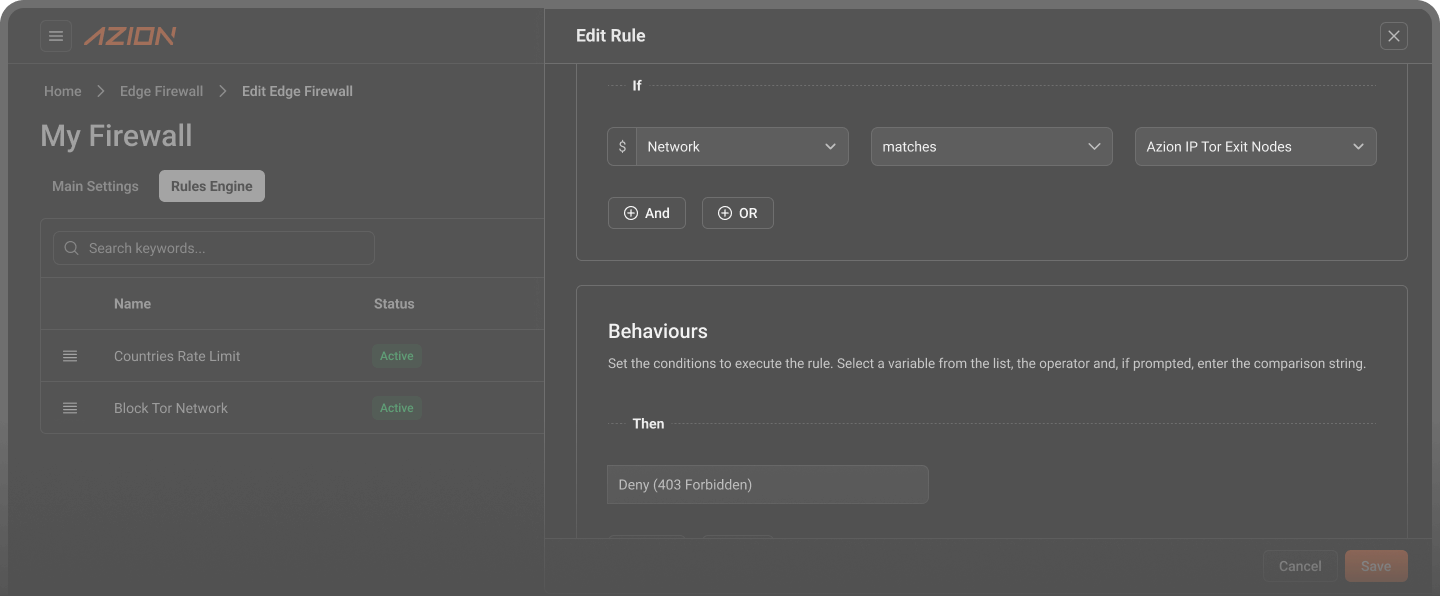Click the dollar sign variable icon

(x=622, y=146)
